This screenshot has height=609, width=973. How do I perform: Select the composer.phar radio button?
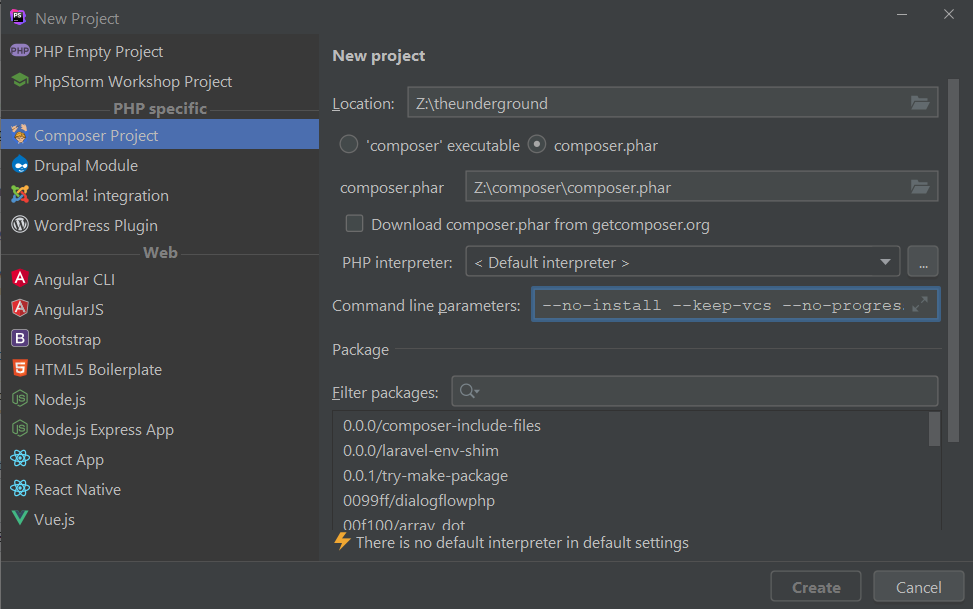click(537, 145)
